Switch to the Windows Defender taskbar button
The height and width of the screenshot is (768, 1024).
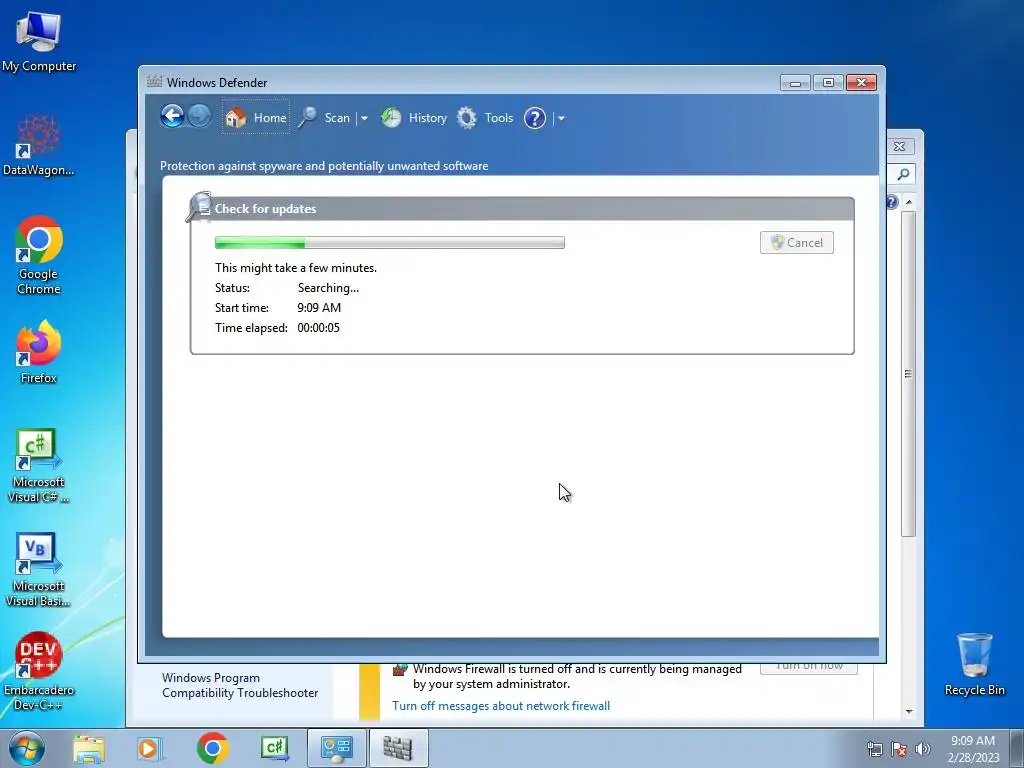point(398,748)
